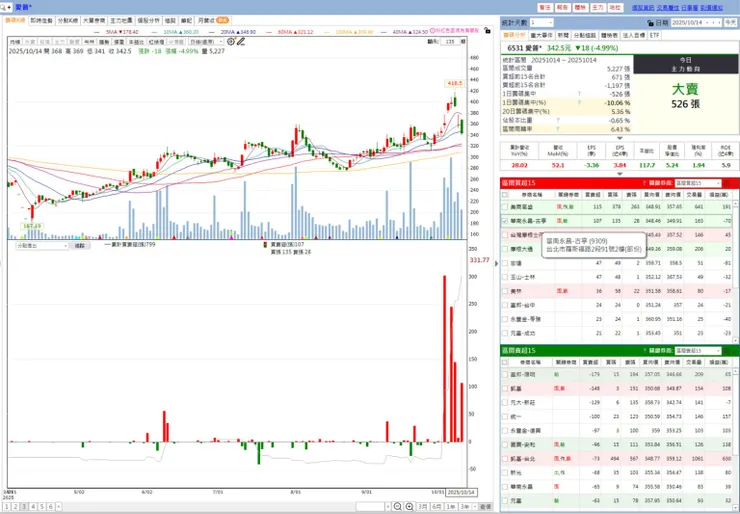Image resolution: width=740 pixels, height=514 pixels.
Task: Click the 區間賣超15 list scrollbar
Action: tap(735, 437)
